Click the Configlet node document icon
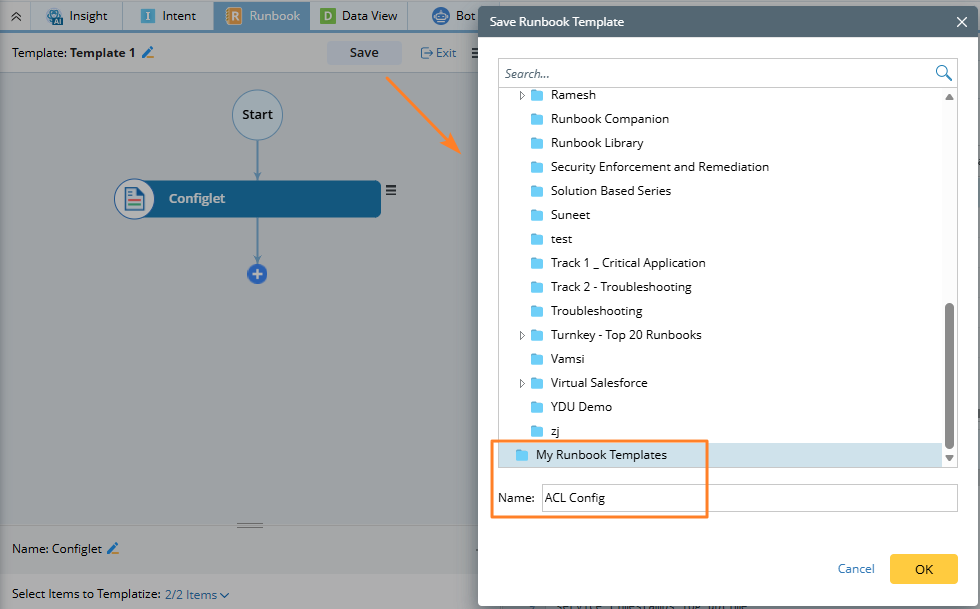This screenshot has width=980, height=609. click(135, 199)
